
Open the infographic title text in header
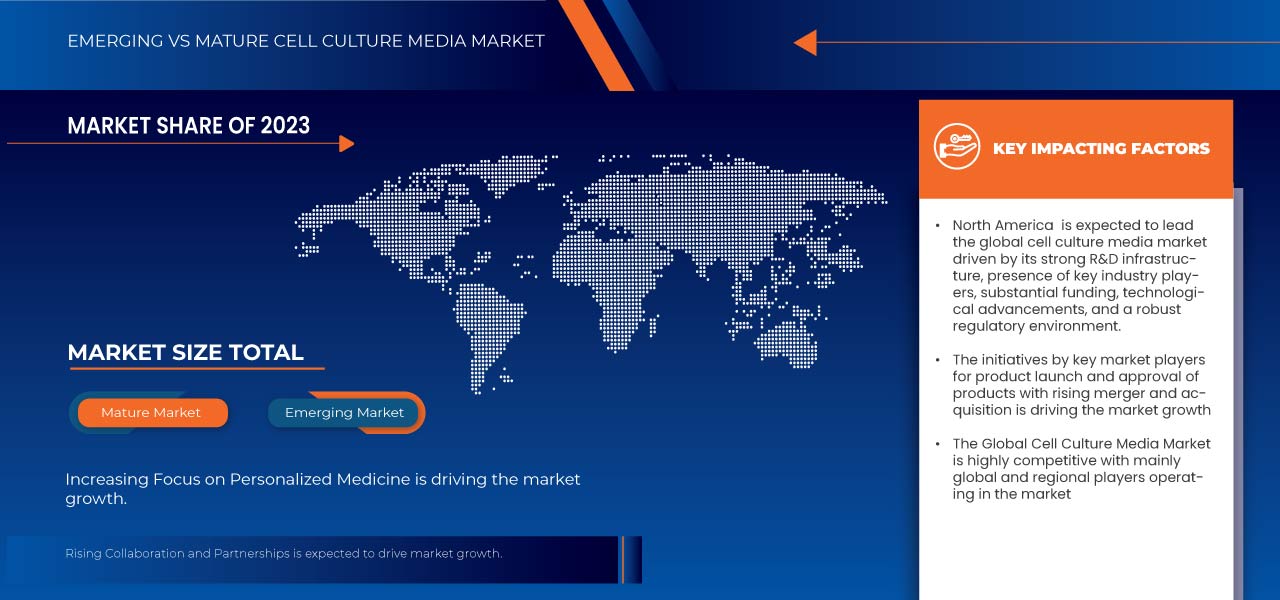point(306,41)
